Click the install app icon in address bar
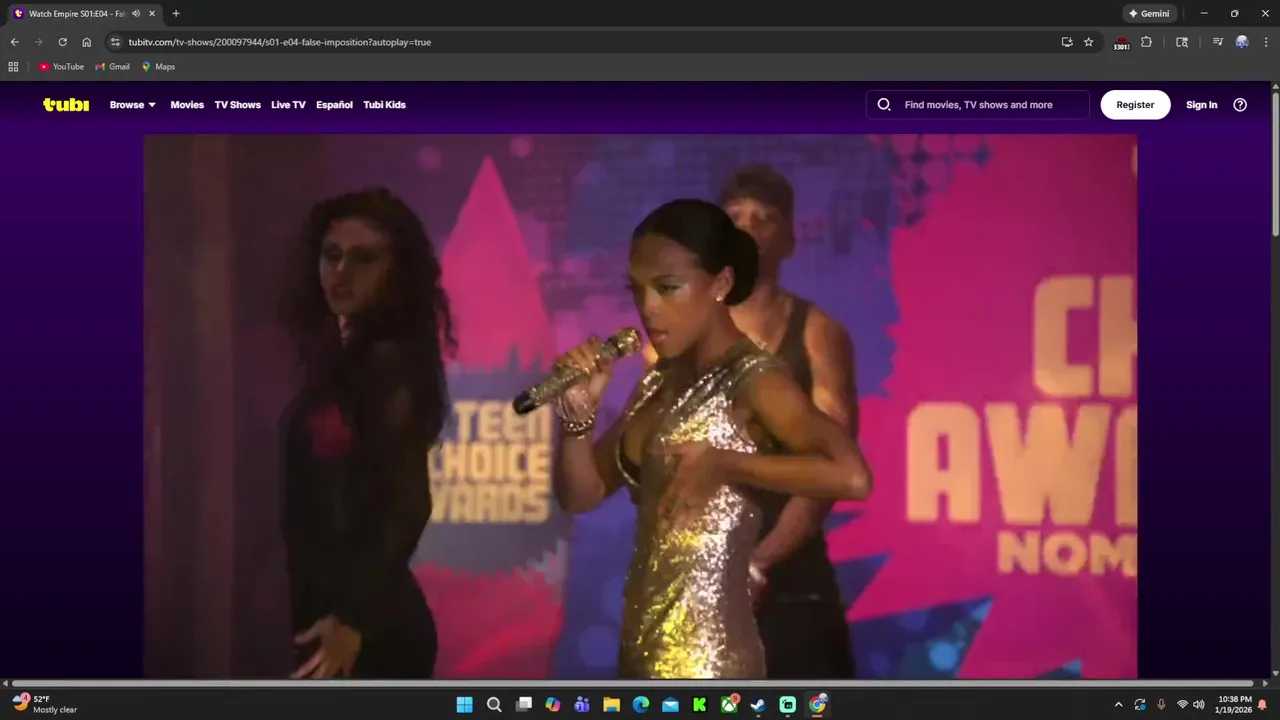Image resolution: width=1280 pixels, height=720 pixels. tap(1067, 42)
